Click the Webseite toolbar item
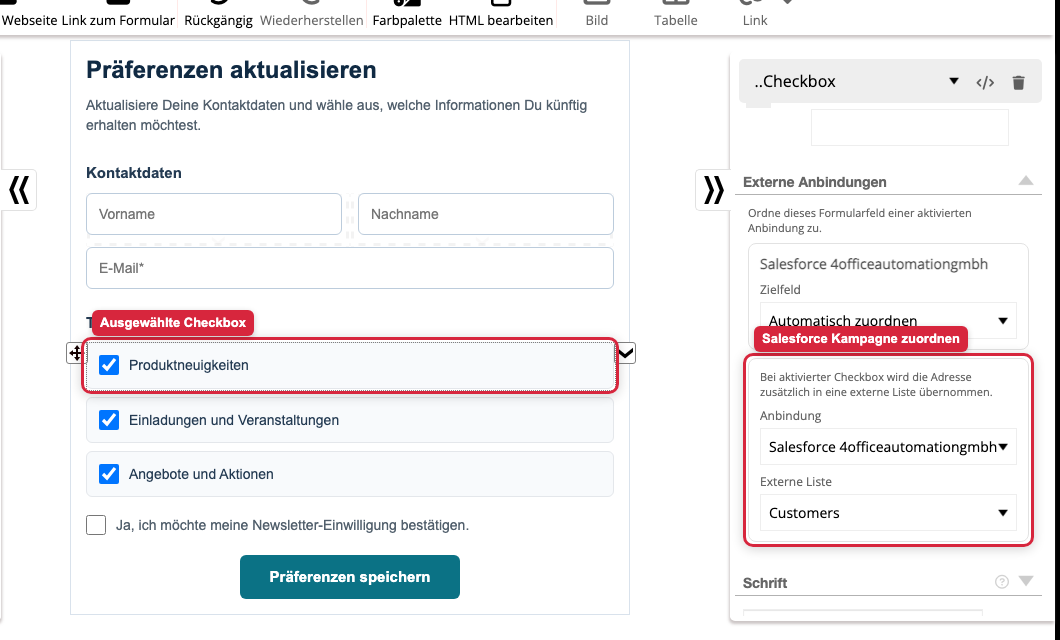 click(x=30, y=20)
